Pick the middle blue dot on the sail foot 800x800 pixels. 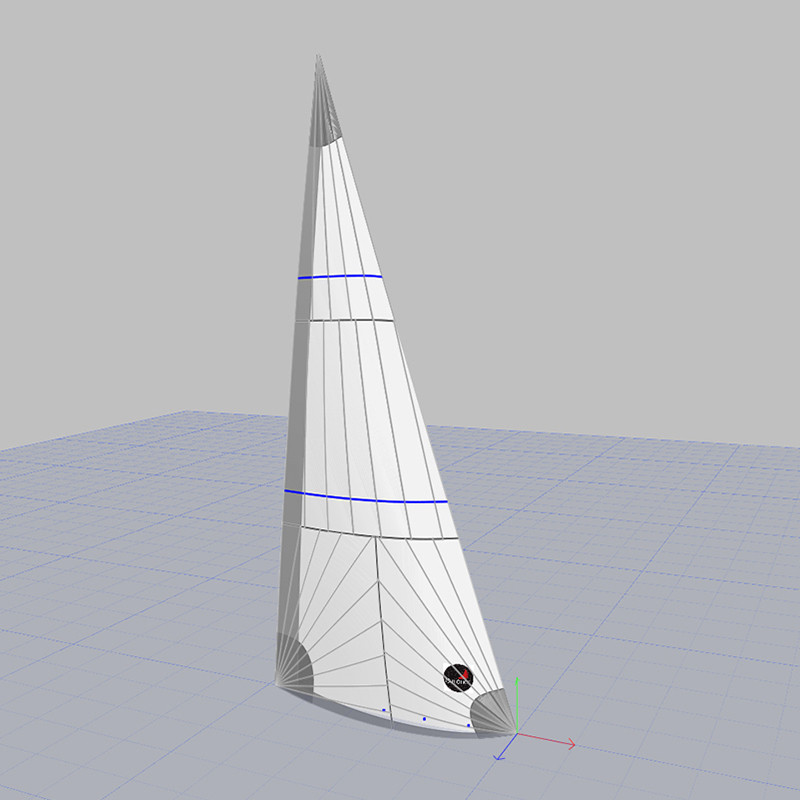click(424, 718)
